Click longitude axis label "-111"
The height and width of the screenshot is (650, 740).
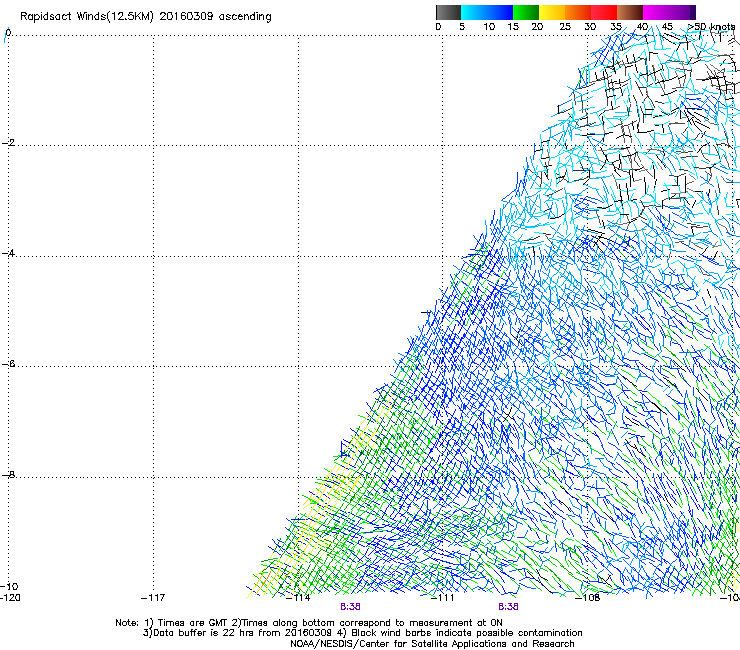pos(443,598)
